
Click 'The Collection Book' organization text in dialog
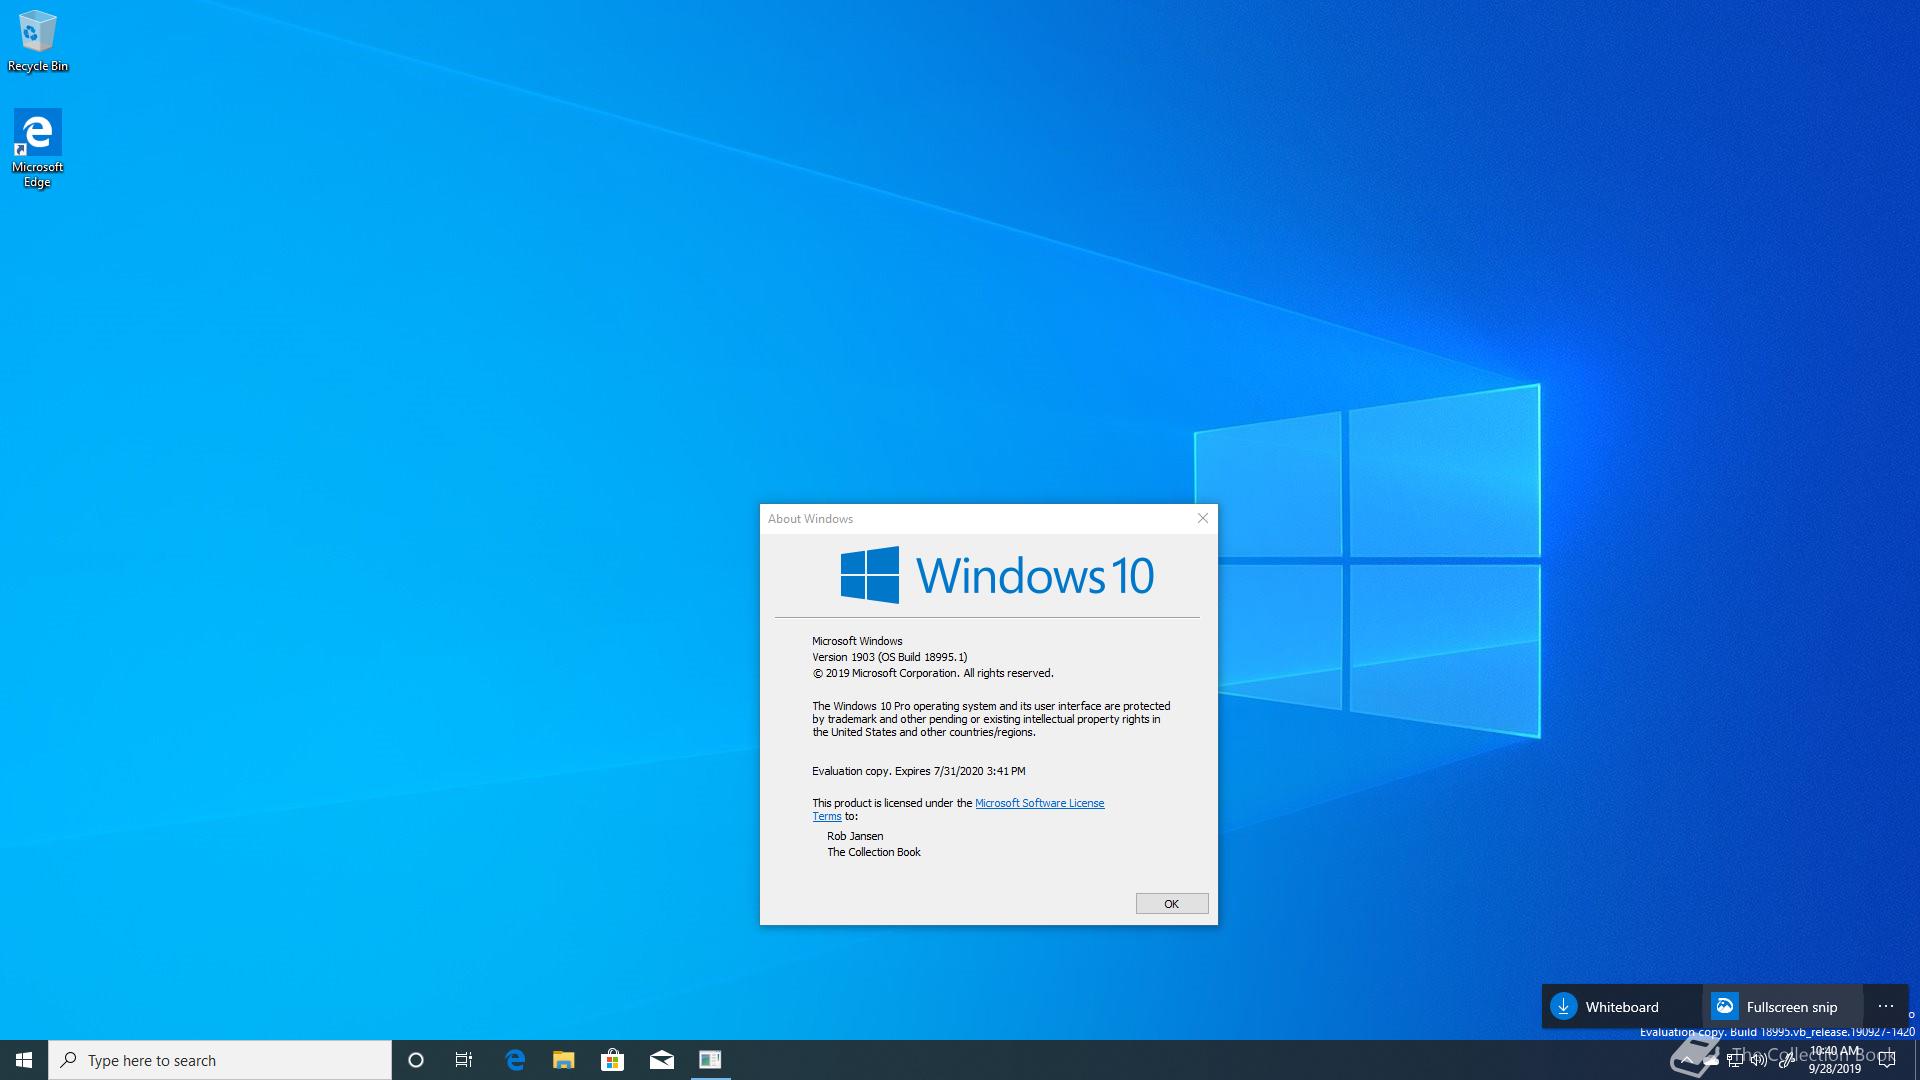(x=874, y=852)
